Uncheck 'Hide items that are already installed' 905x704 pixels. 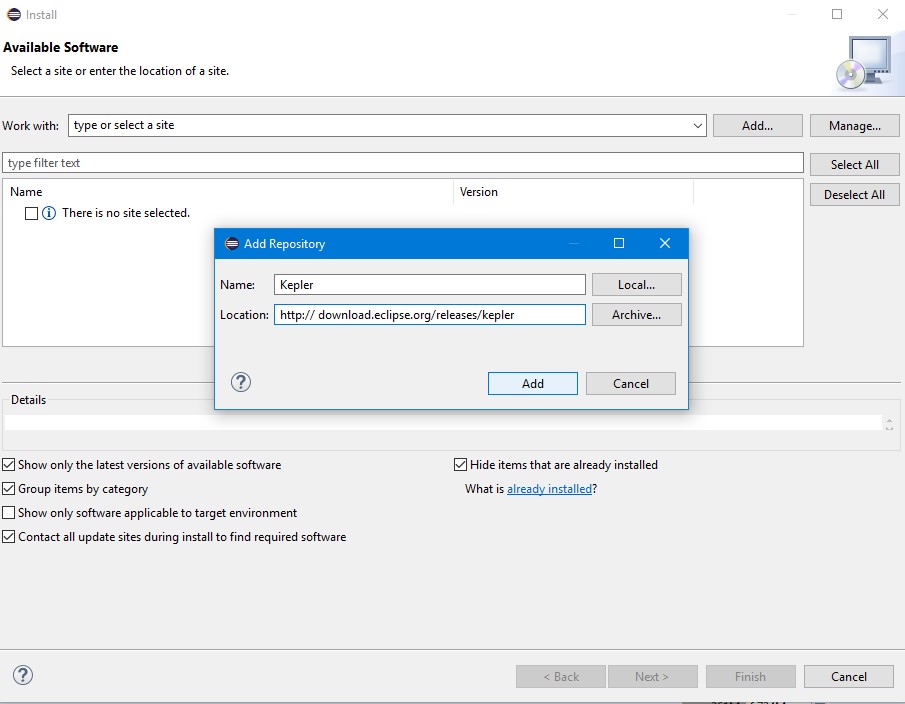[460, 464]
